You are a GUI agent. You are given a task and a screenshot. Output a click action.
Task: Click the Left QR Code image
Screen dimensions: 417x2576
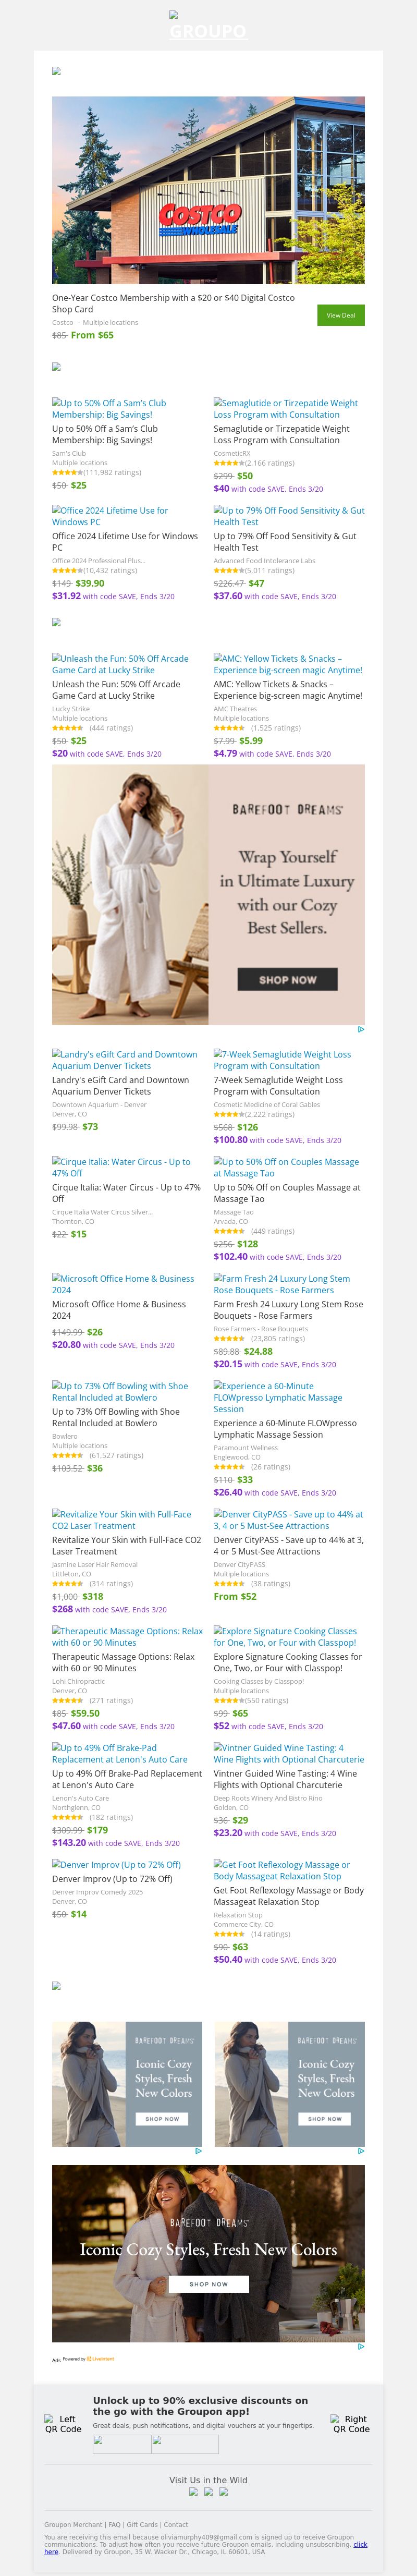point(62,2423)
